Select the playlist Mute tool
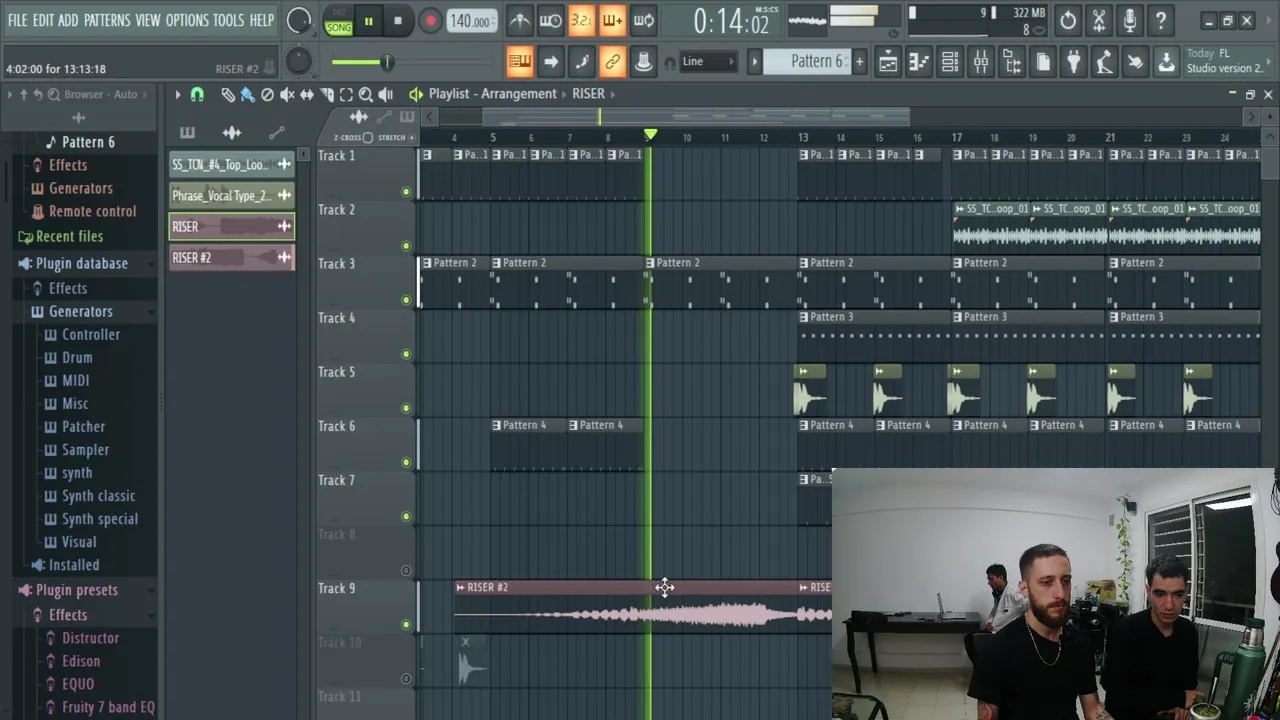Image resolution: width=1280 pixels, height=720 pixels. pyautogui.click(x=287, y=94)
